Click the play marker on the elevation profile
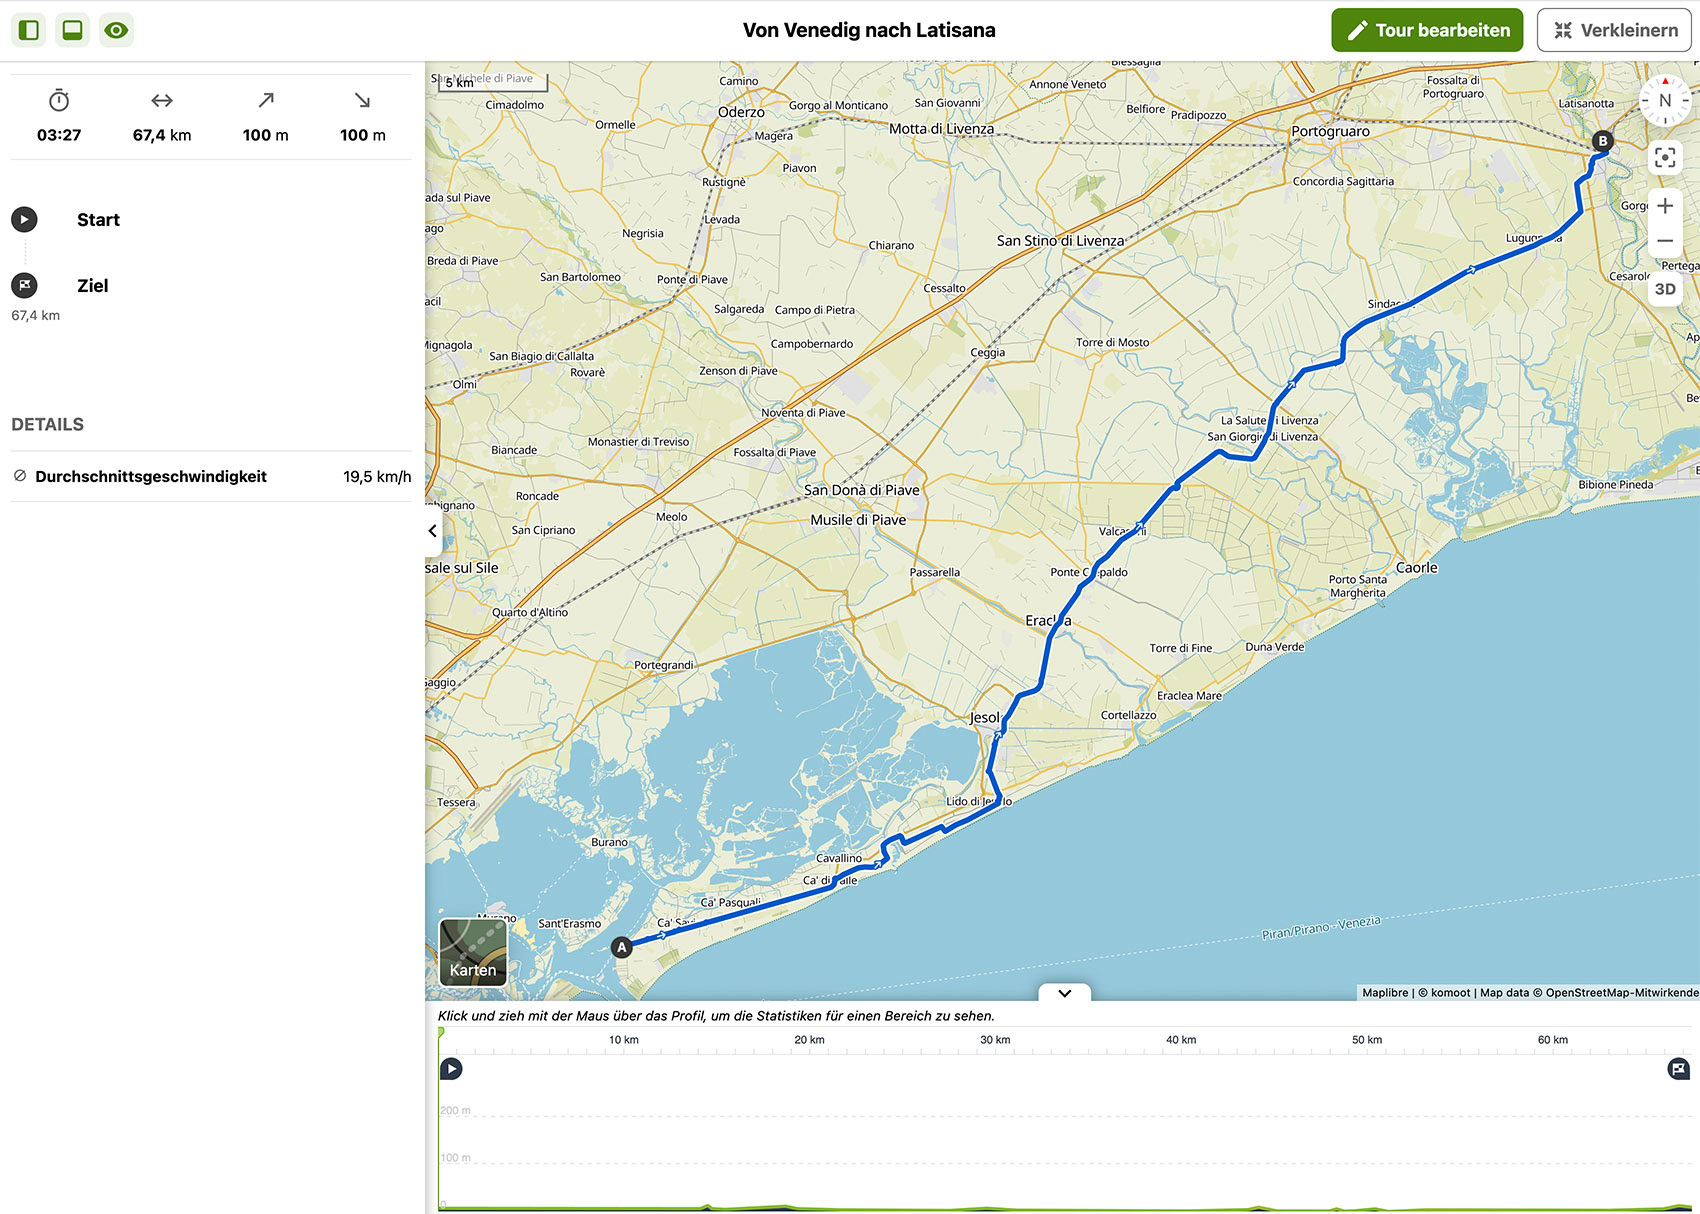 pos(451,1069)
